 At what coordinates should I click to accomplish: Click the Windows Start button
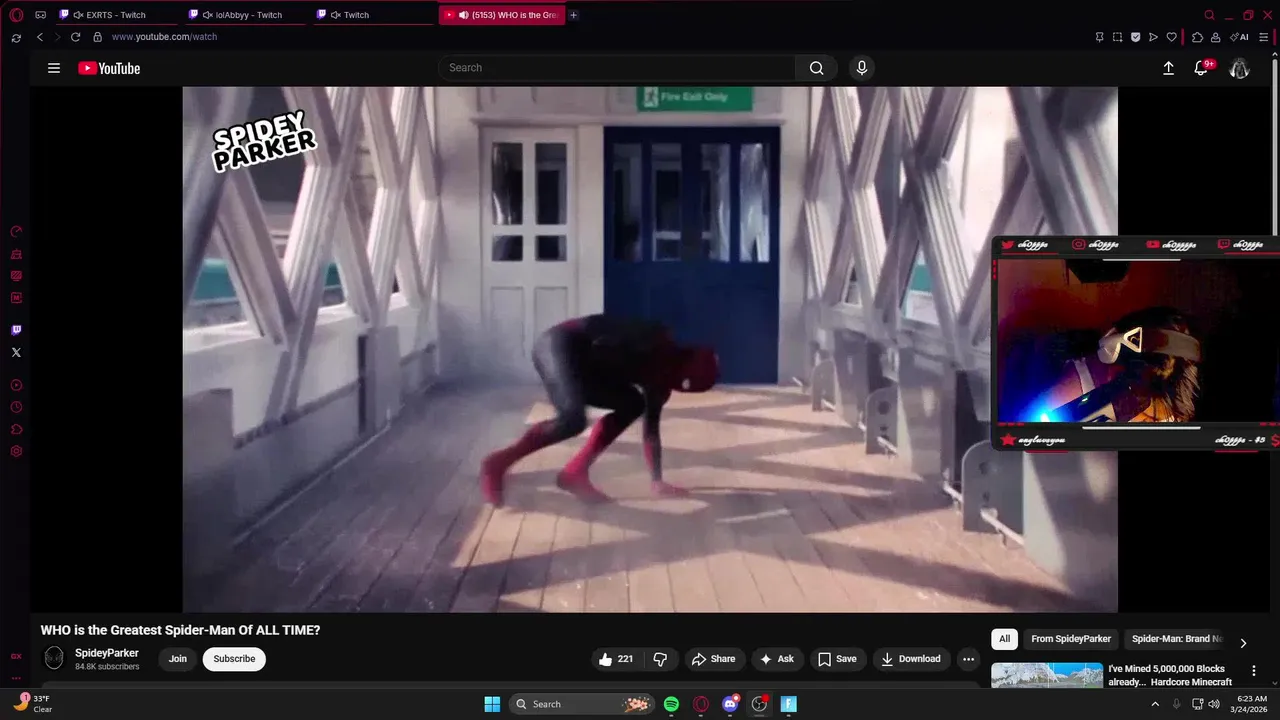(x=492, y=704)
